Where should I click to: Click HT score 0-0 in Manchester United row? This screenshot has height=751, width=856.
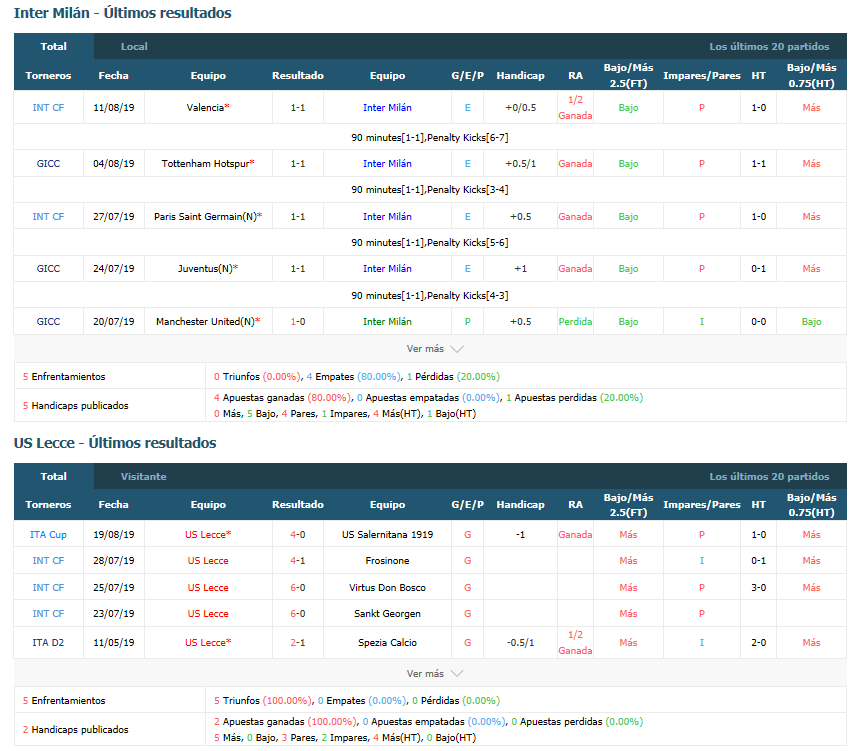[x=758, y=321]
